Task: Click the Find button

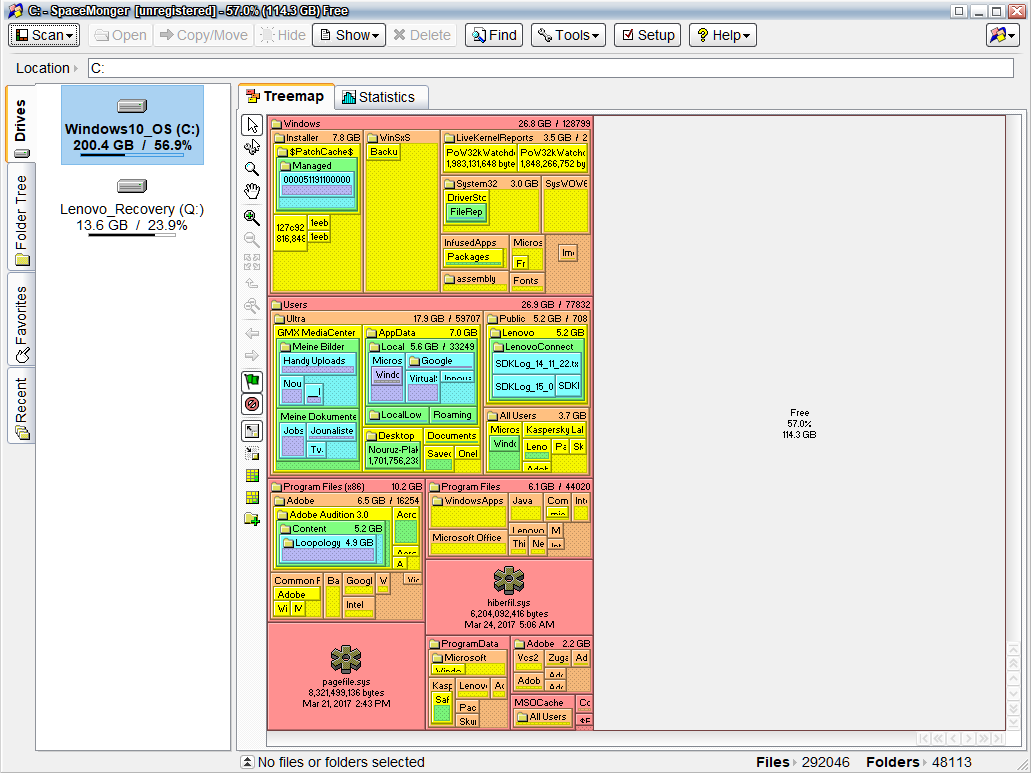Action: coord(494,35)
